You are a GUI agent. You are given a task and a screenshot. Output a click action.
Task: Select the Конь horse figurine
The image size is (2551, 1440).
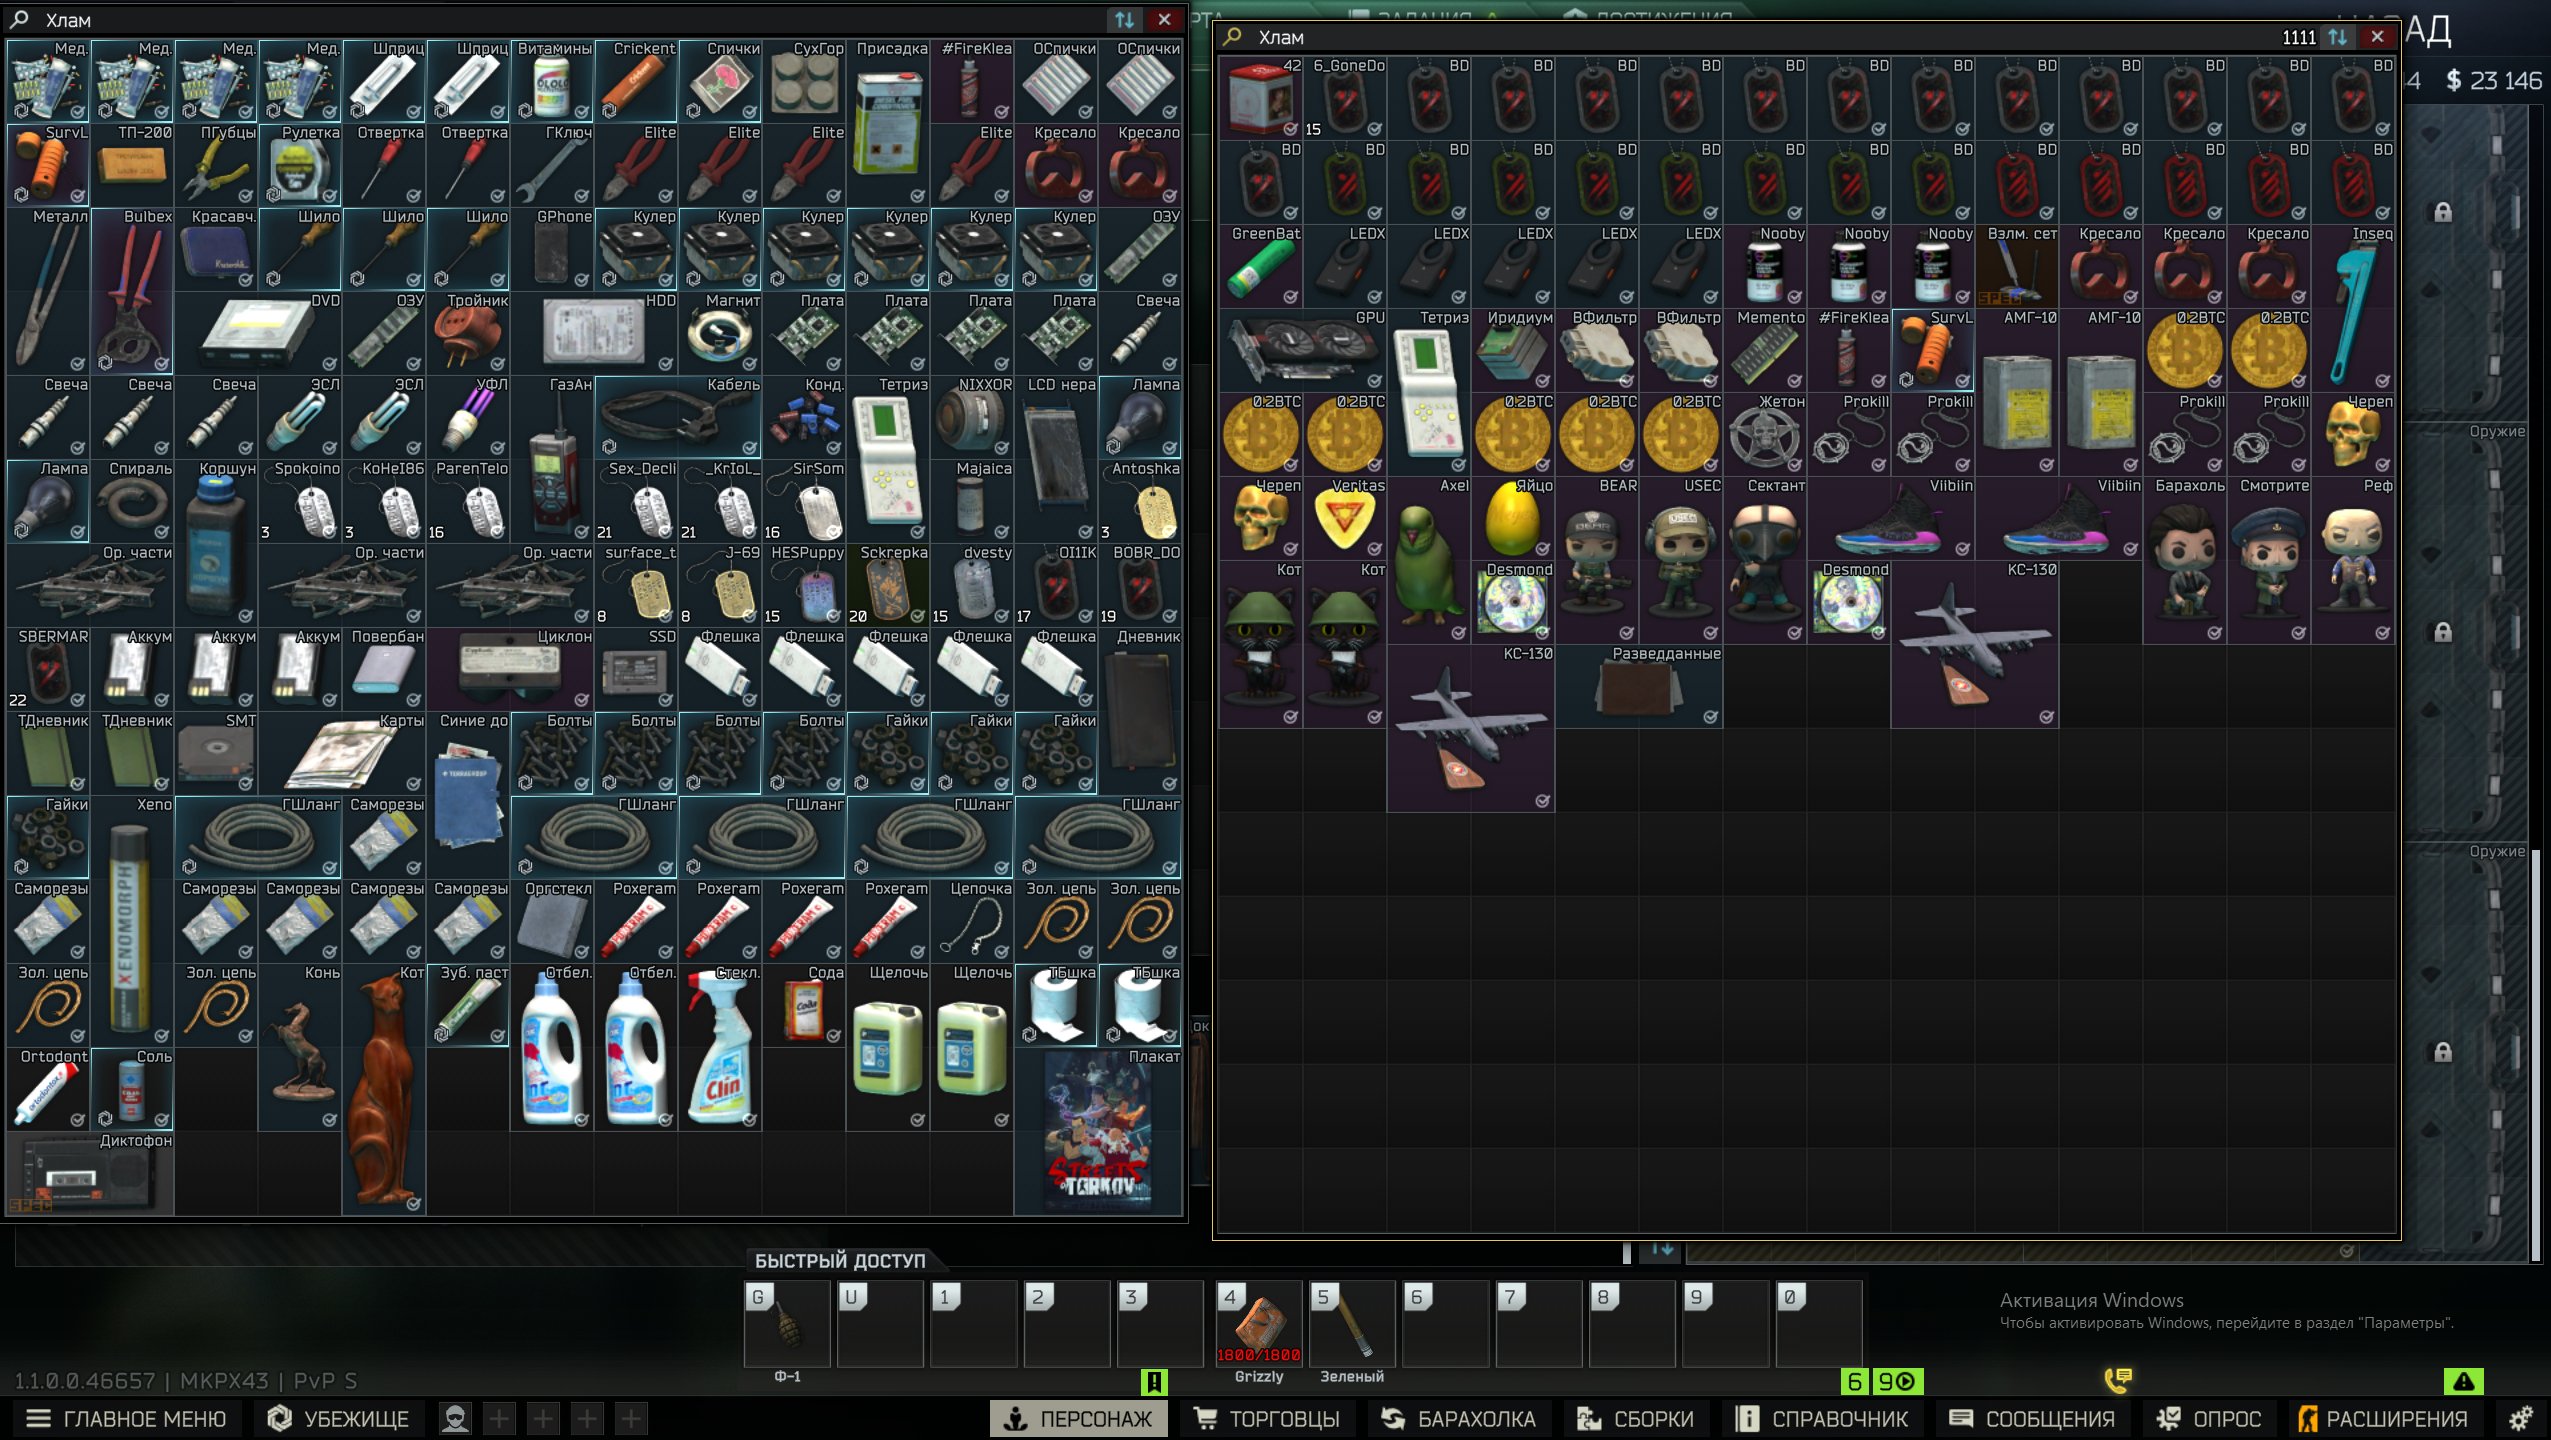pyautogui.click(x=301, y=1047)
